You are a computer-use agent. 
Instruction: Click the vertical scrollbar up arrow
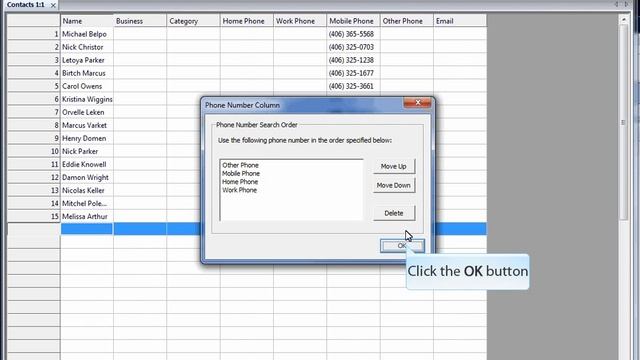[x=623, y=20]
